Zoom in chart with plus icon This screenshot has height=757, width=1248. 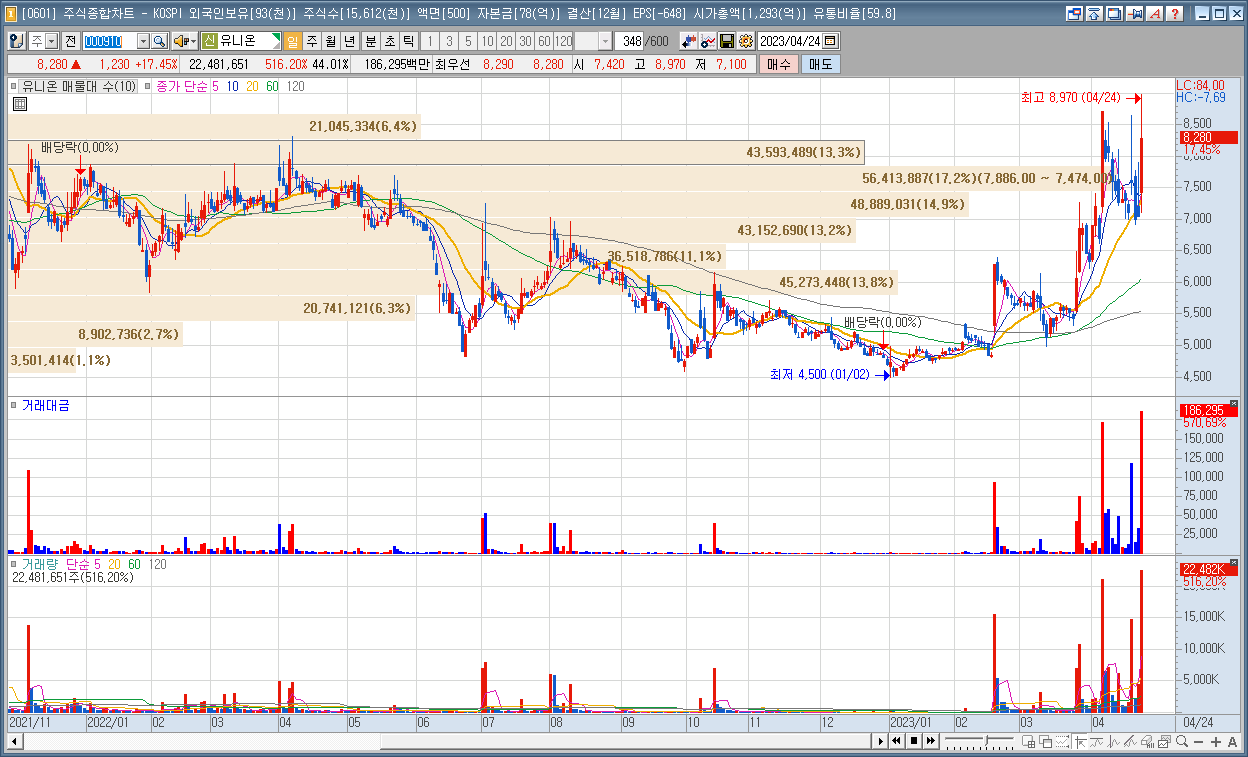pyautogui.click(x=1215, y=741)
